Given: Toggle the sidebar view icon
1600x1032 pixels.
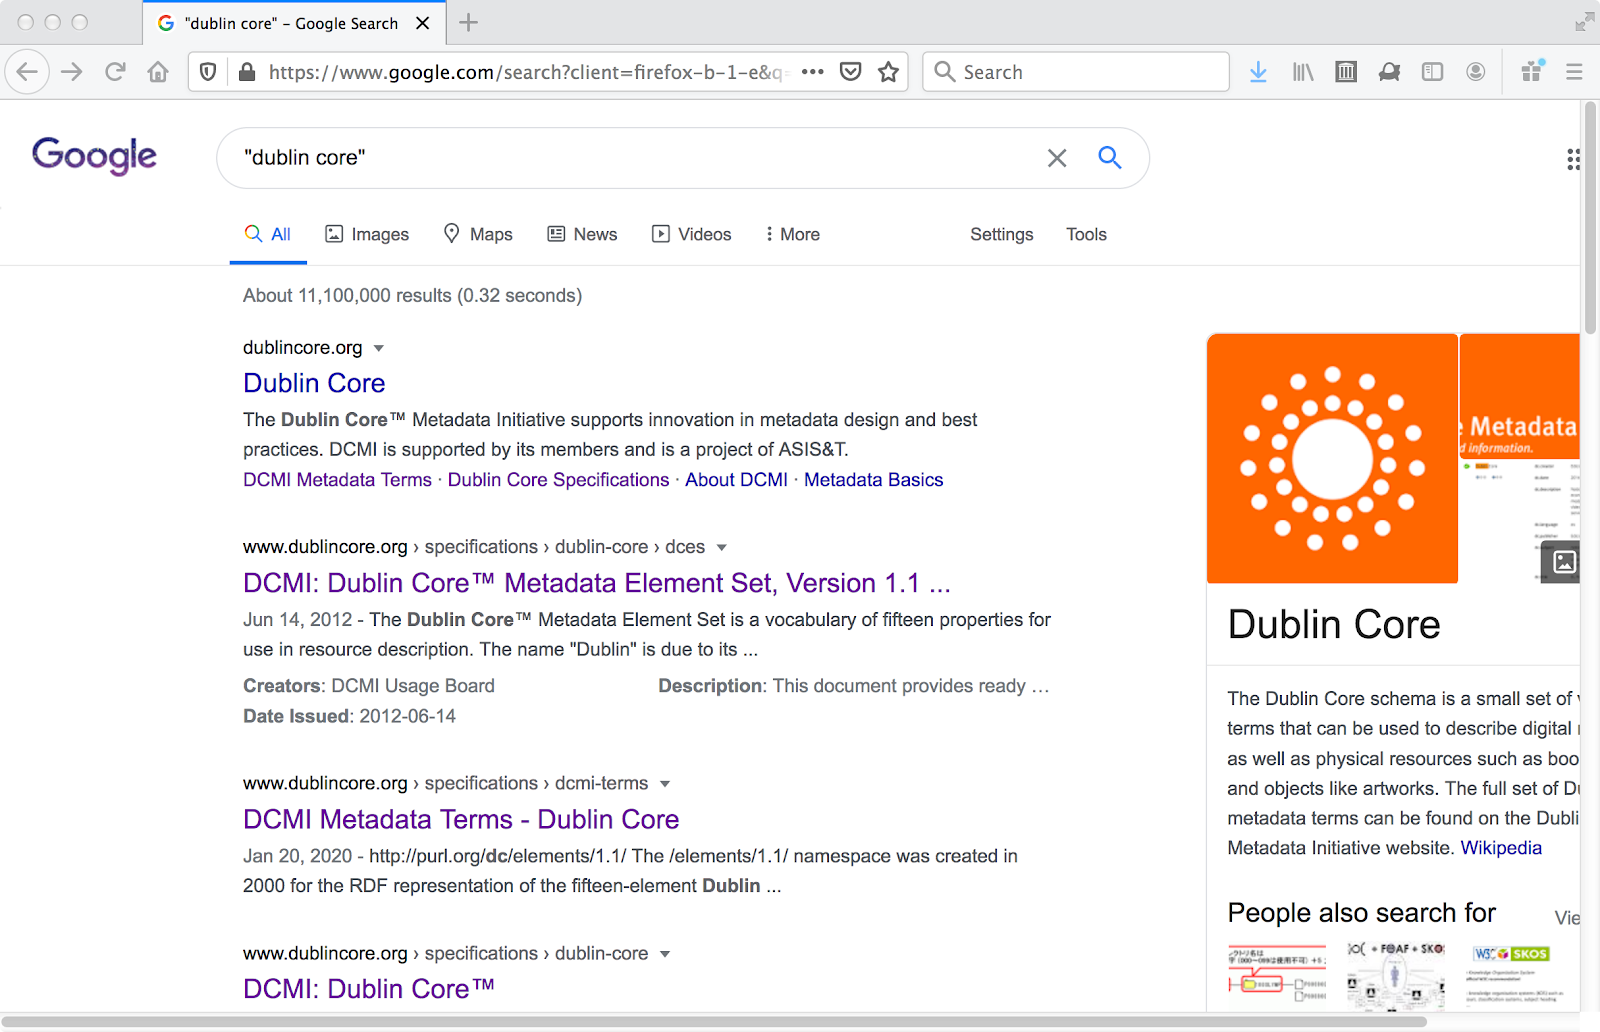Looking at the screenshot, I should click(1432, 72).
